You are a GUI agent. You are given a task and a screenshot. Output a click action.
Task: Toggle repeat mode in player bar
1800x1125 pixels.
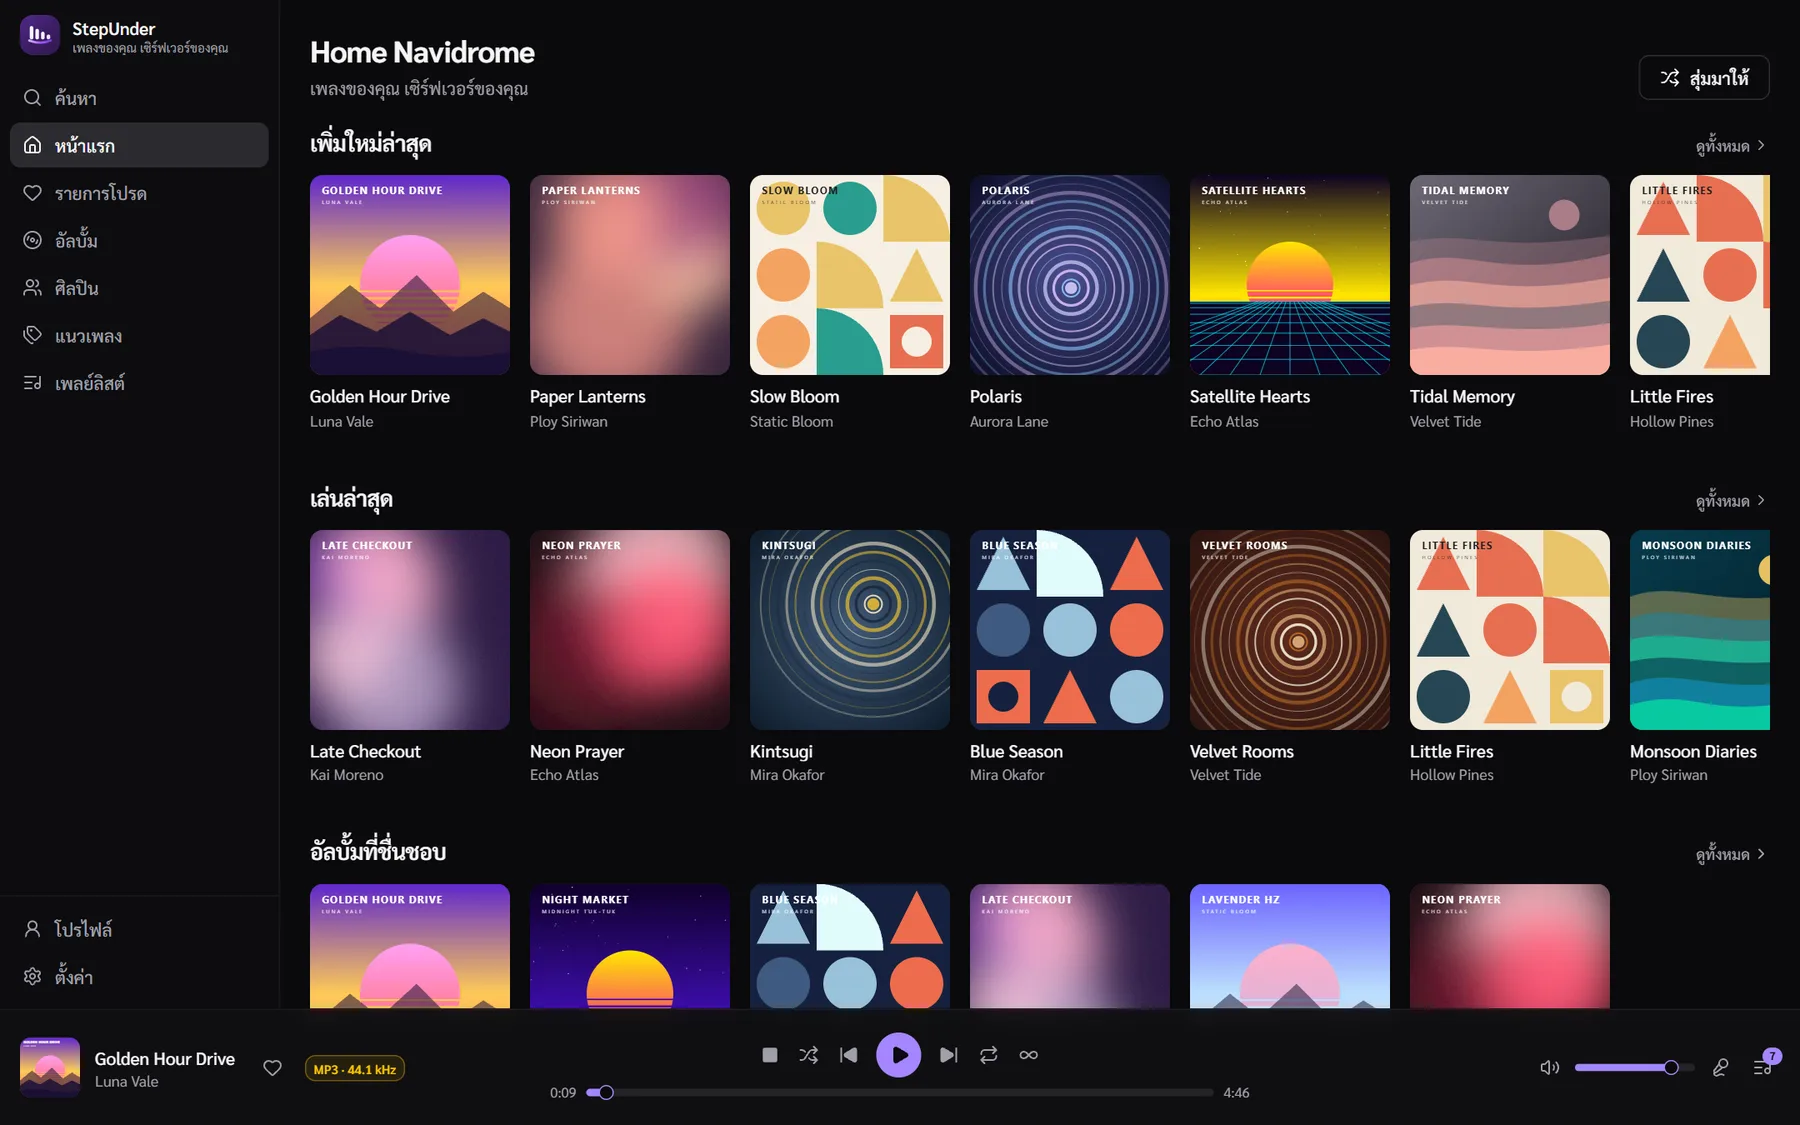tap(988, 1055)
